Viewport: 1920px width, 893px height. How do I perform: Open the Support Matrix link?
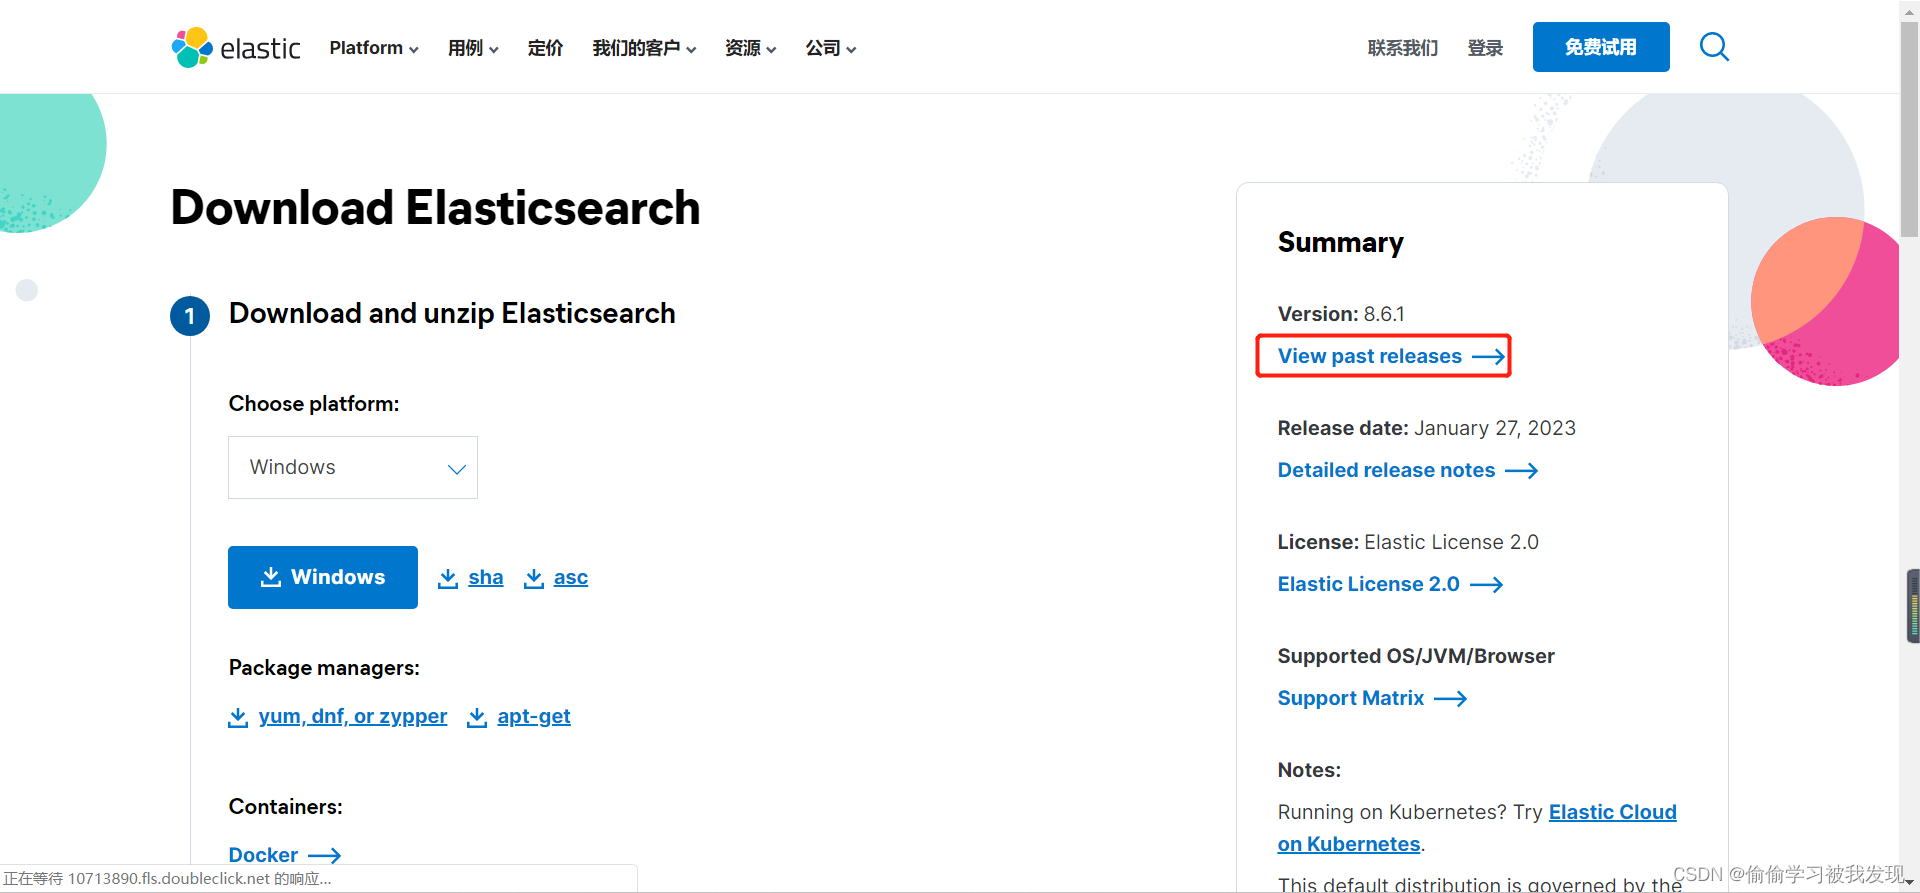pos(1351,699)
